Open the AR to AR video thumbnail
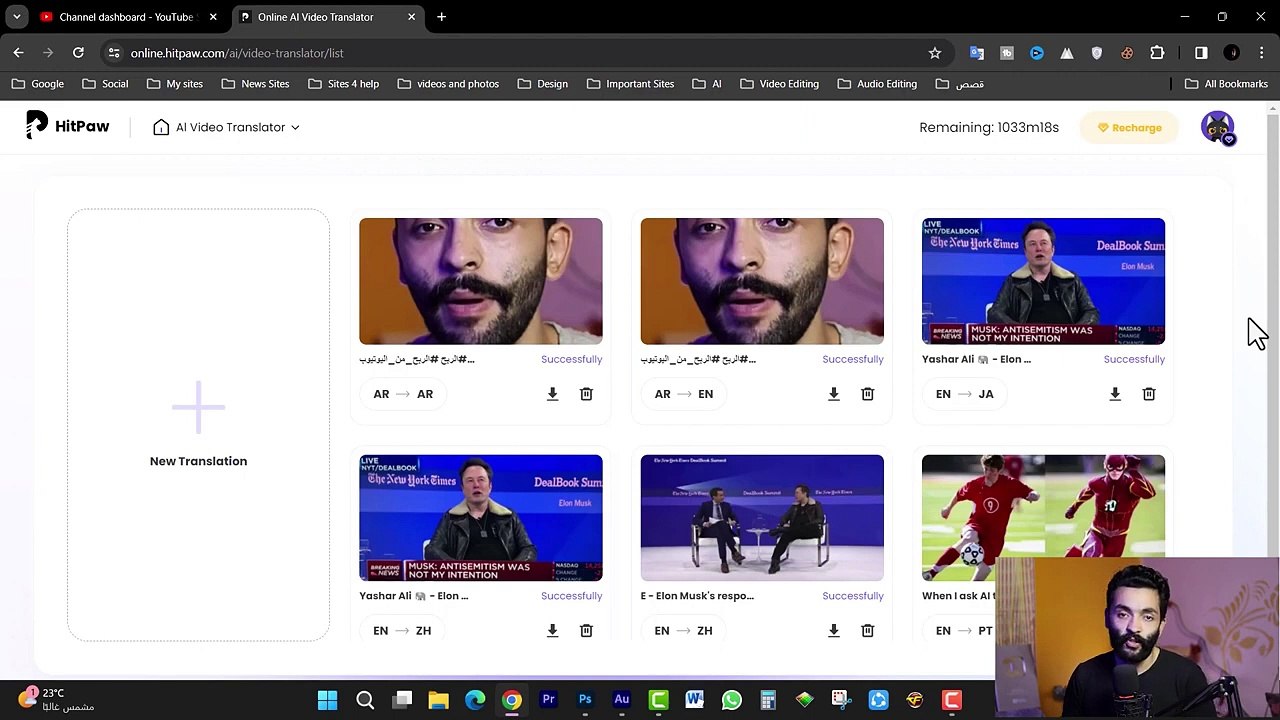1280x720 pixels. click(x=481, y=281)
